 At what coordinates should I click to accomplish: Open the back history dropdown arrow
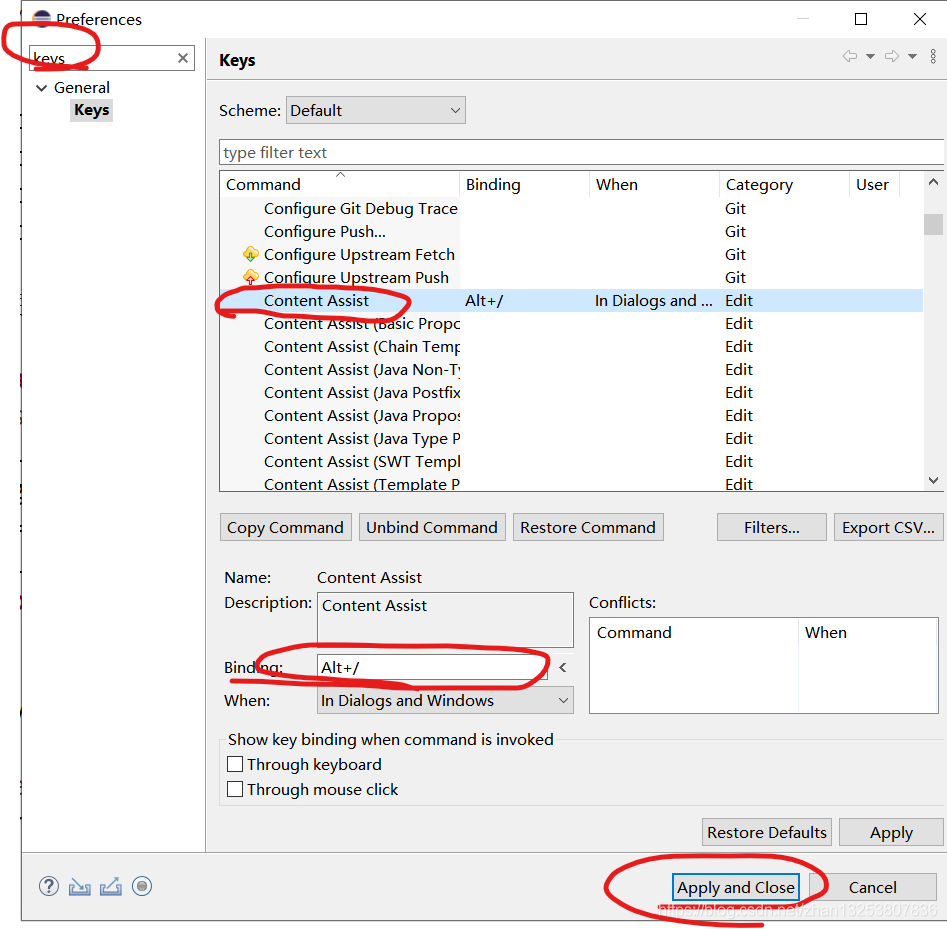870,57
